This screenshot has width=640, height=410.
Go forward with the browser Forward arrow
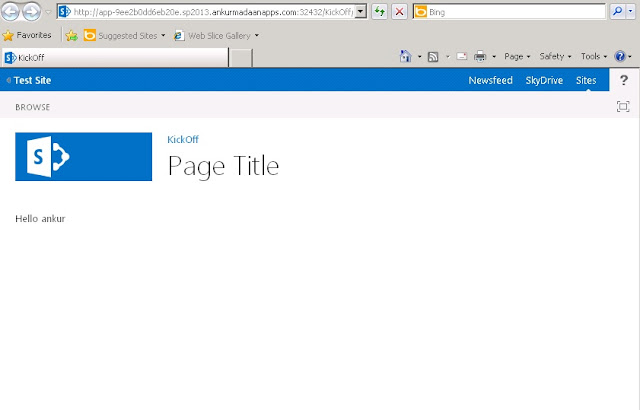32,12
